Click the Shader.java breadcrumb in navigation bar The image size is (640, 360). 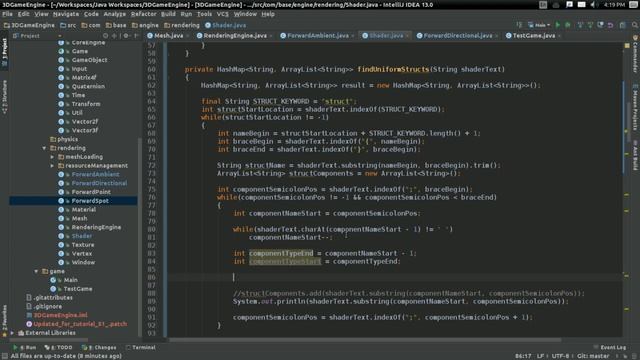tap(225, 25)
